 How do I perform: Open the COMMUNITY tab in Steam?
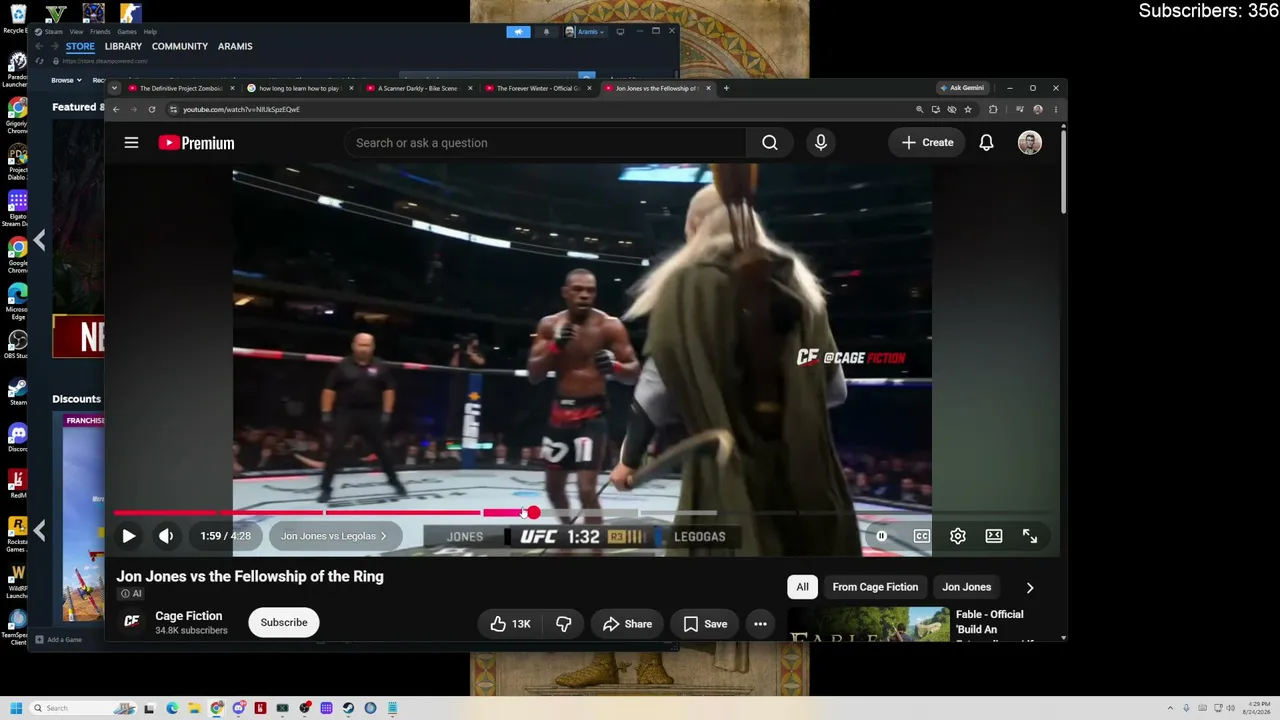[180, 46]
